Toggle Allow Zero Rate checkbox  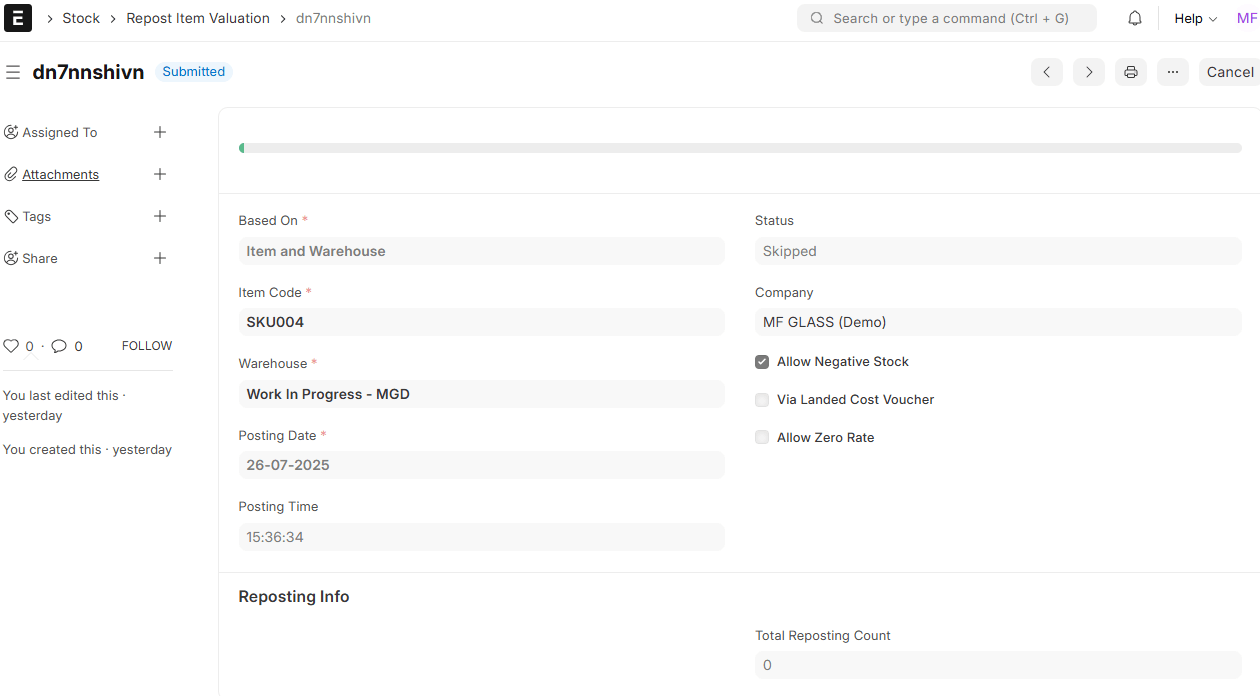point(762,438)
